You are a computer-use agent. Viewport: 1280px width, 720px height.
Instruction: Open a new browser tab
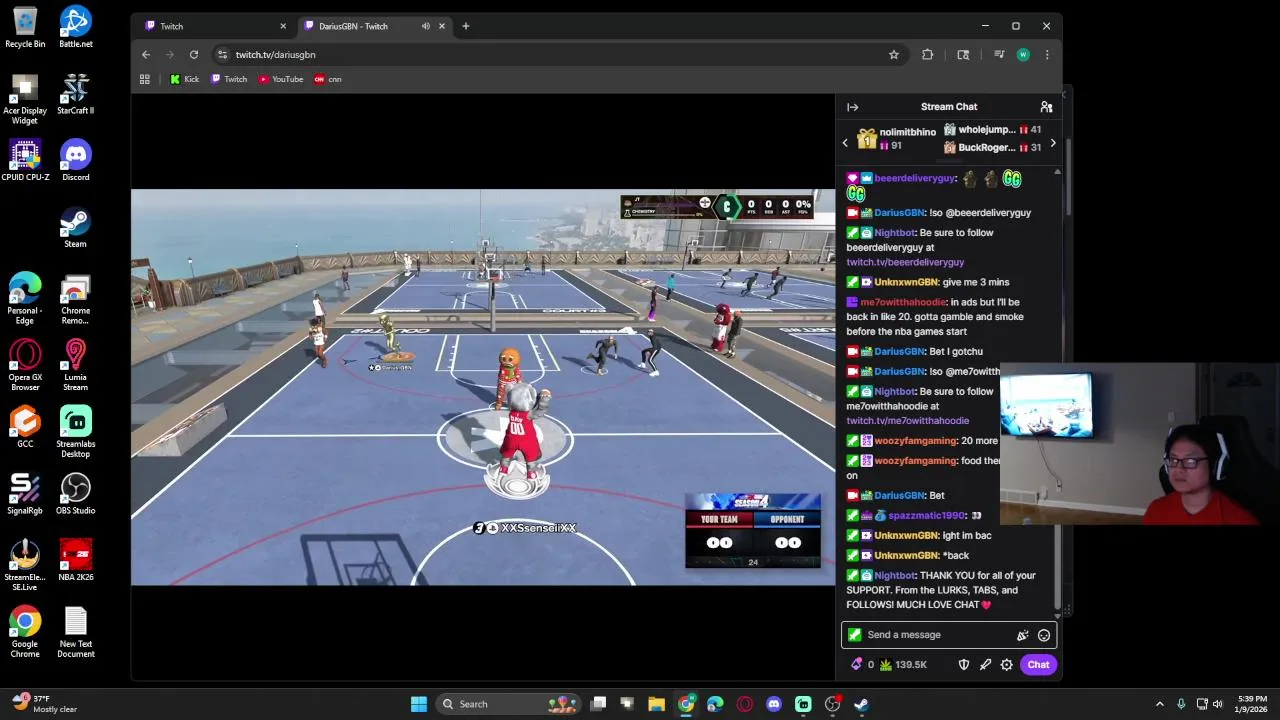point(465,26)
